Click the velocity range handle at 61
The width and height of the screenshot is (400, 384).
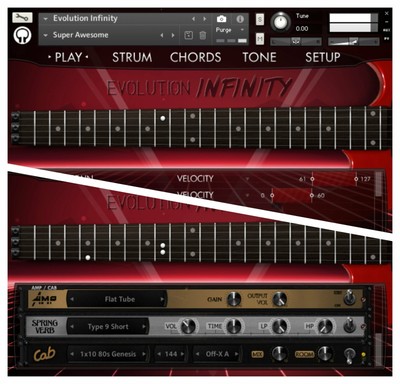(312, 179)
